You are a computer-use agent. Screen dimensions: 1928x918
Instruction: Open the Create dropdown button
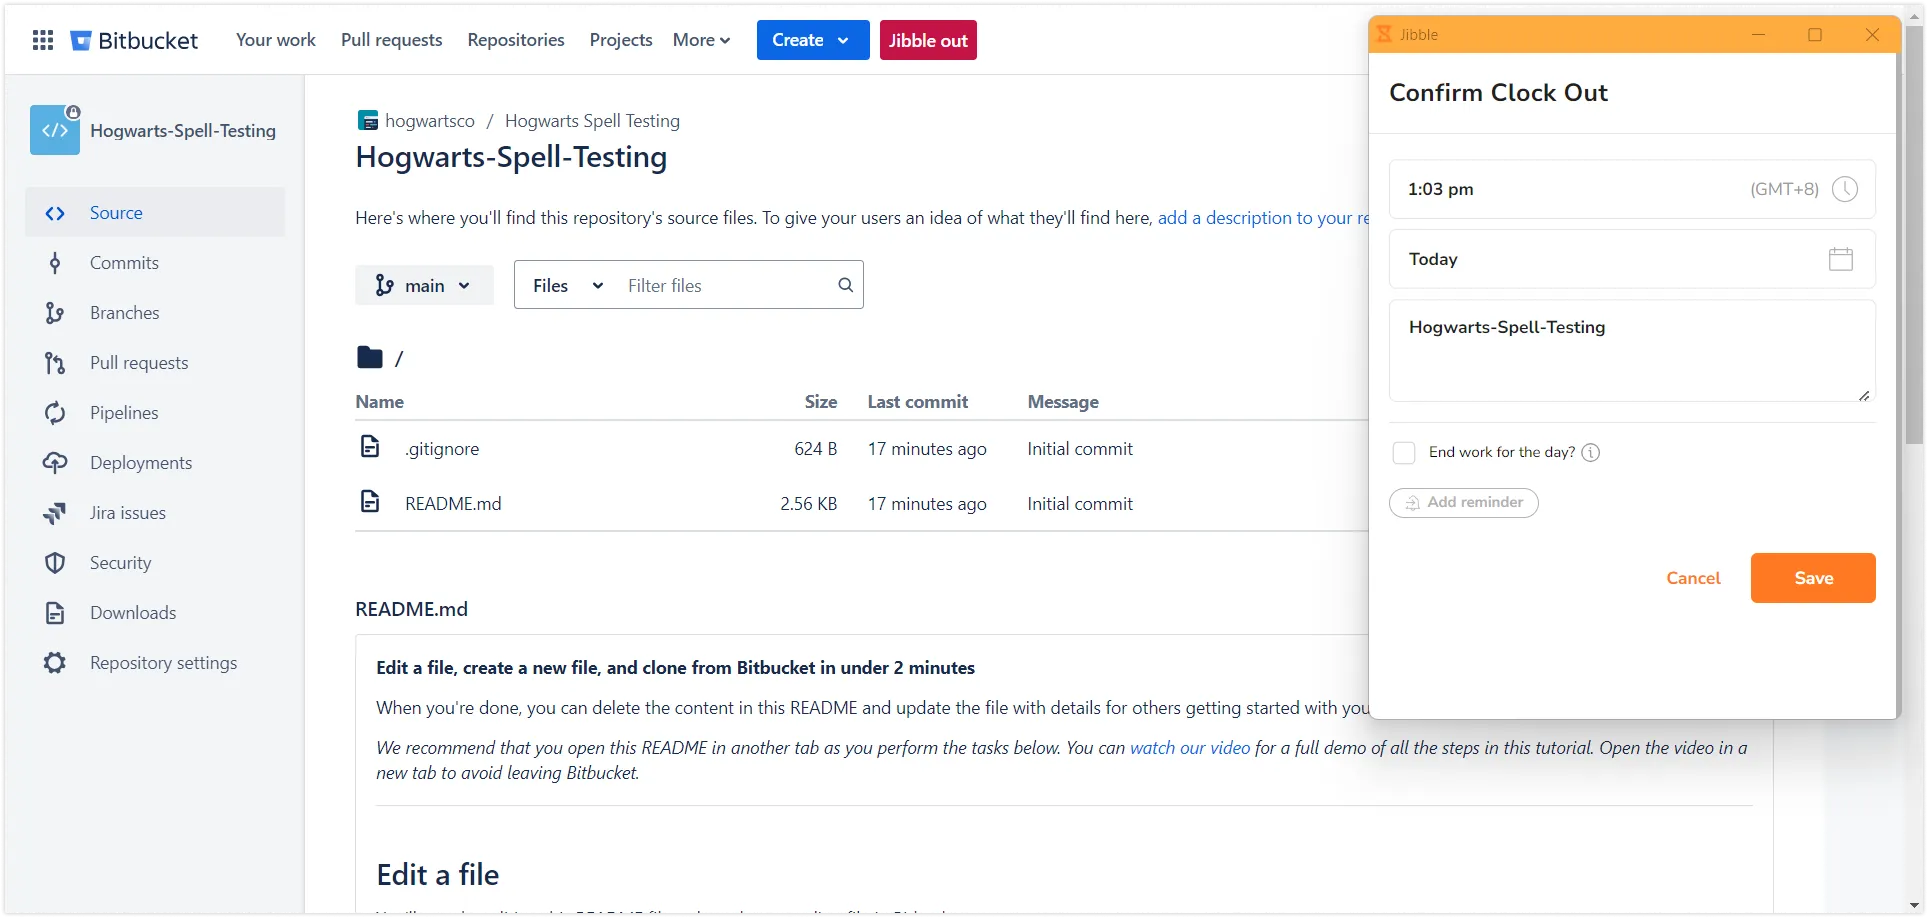pos(812,40)
